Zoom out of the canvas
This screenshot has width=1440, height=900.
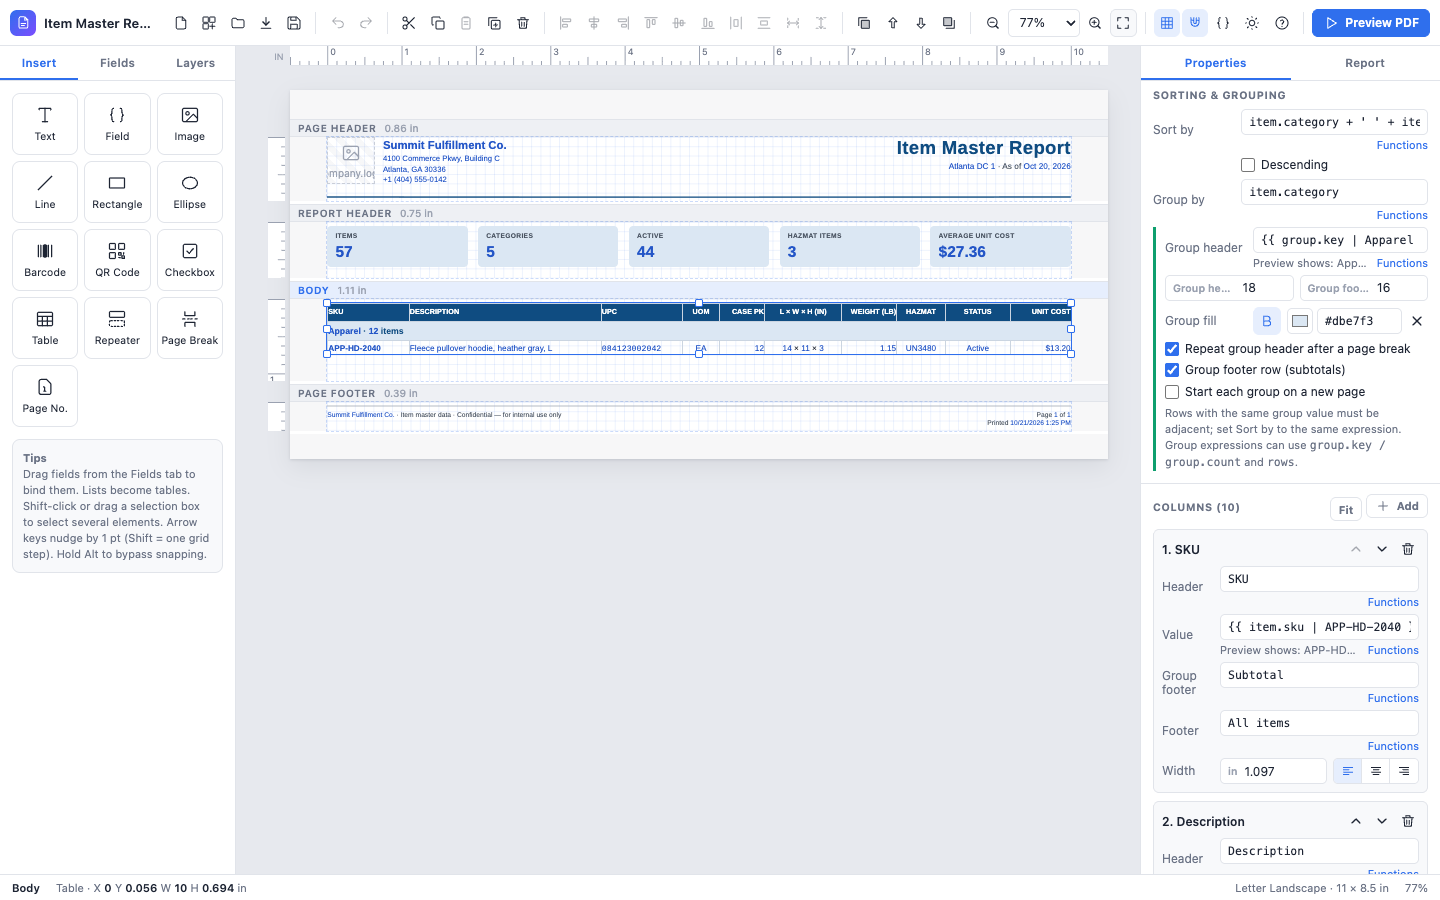pos(993,23)
